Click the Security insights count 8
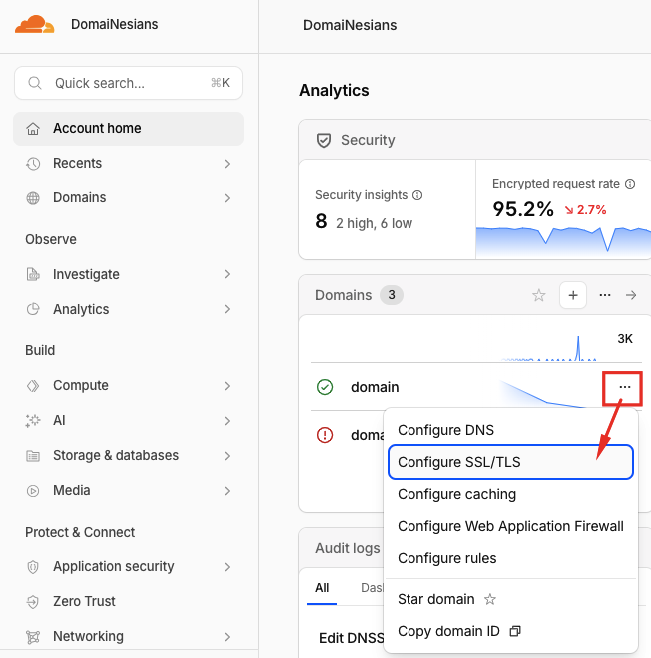The image size is (651, 658). click(x=322, y=221)
